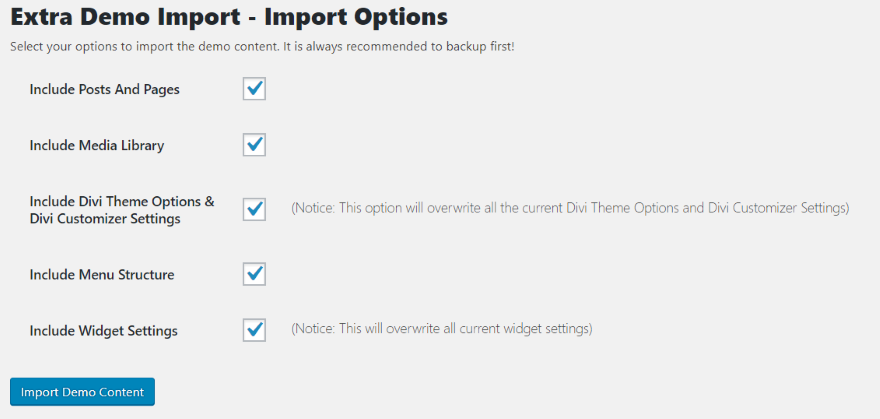
Task: Click the Import Demo Content button
Action: point(82,392)
